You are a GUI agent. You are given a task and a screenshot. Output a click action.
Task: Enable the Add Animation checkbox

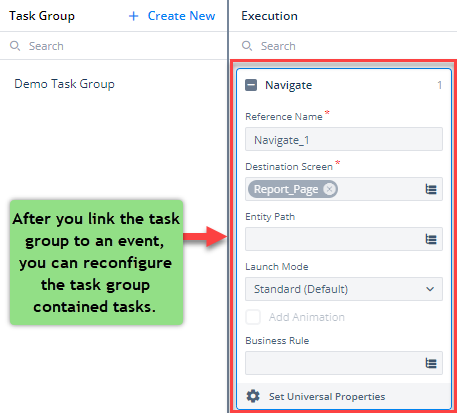click(x=253, y=317)
